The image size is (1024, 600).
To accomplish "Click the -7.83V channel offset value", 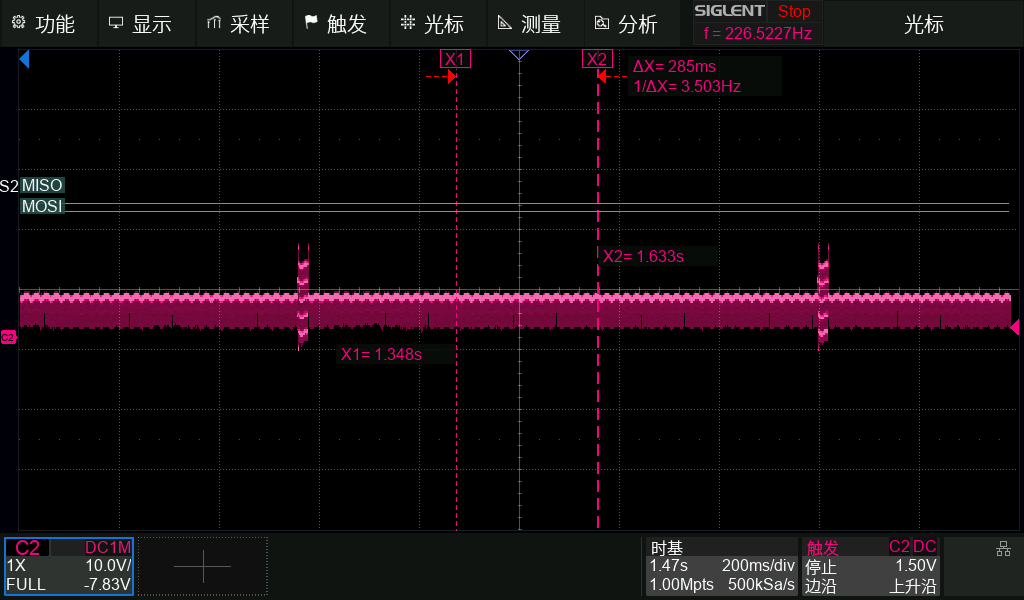I will 106,584.
